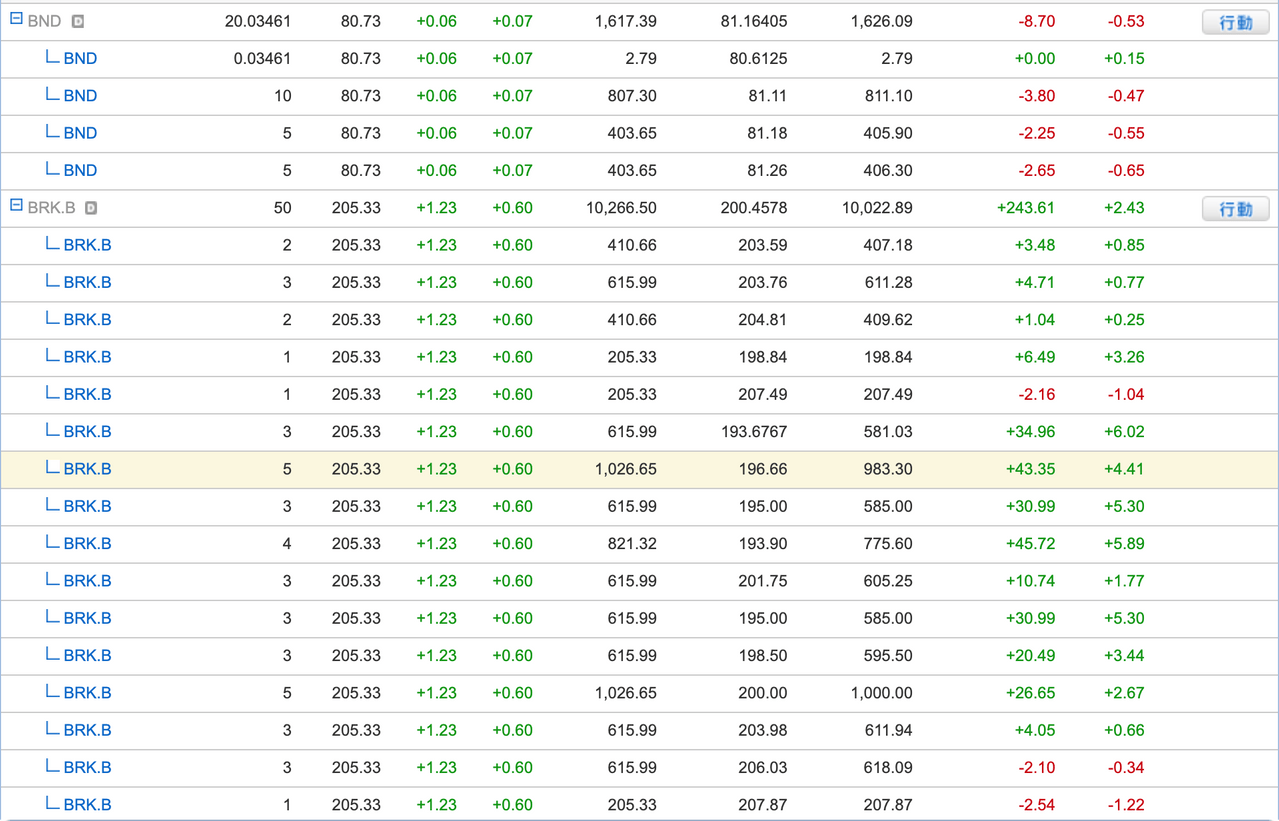The height and width of the screenshot is (821, 1279).
Task: Click the BND average cost 81.16405
Action: 754,21
